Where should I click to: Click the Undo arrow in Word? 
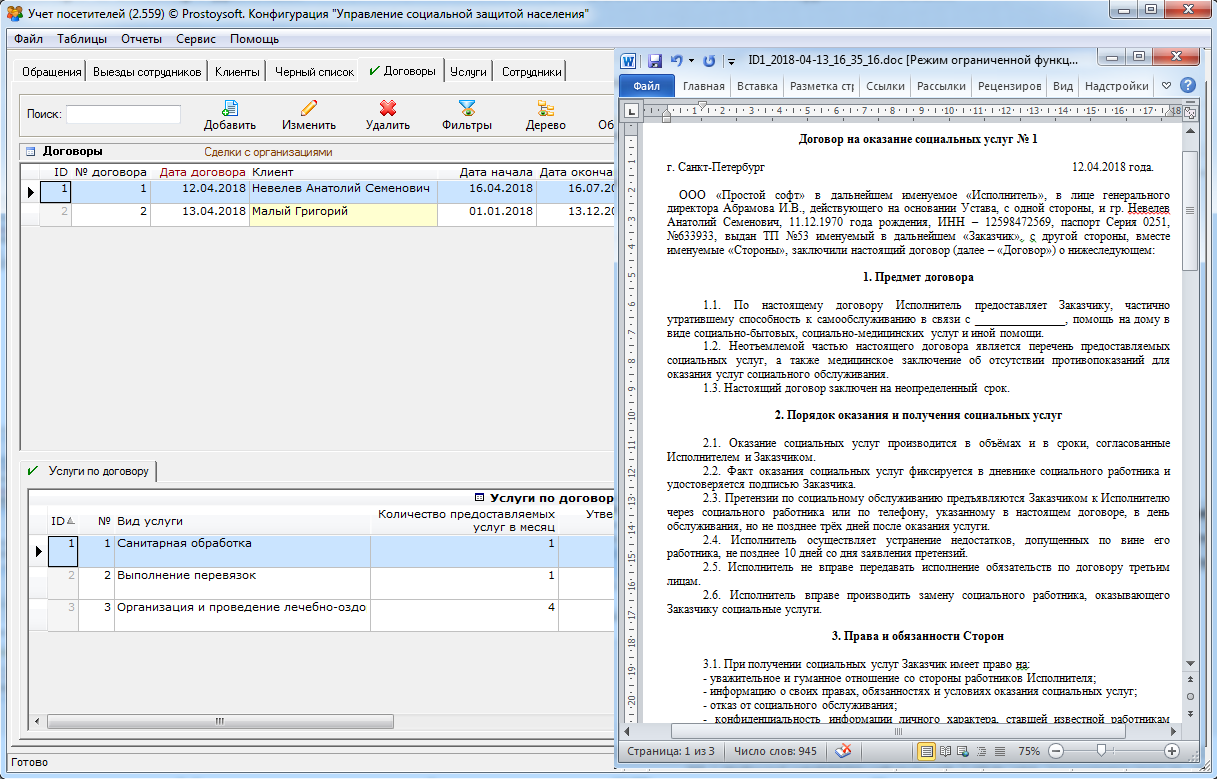pos(677,60)
